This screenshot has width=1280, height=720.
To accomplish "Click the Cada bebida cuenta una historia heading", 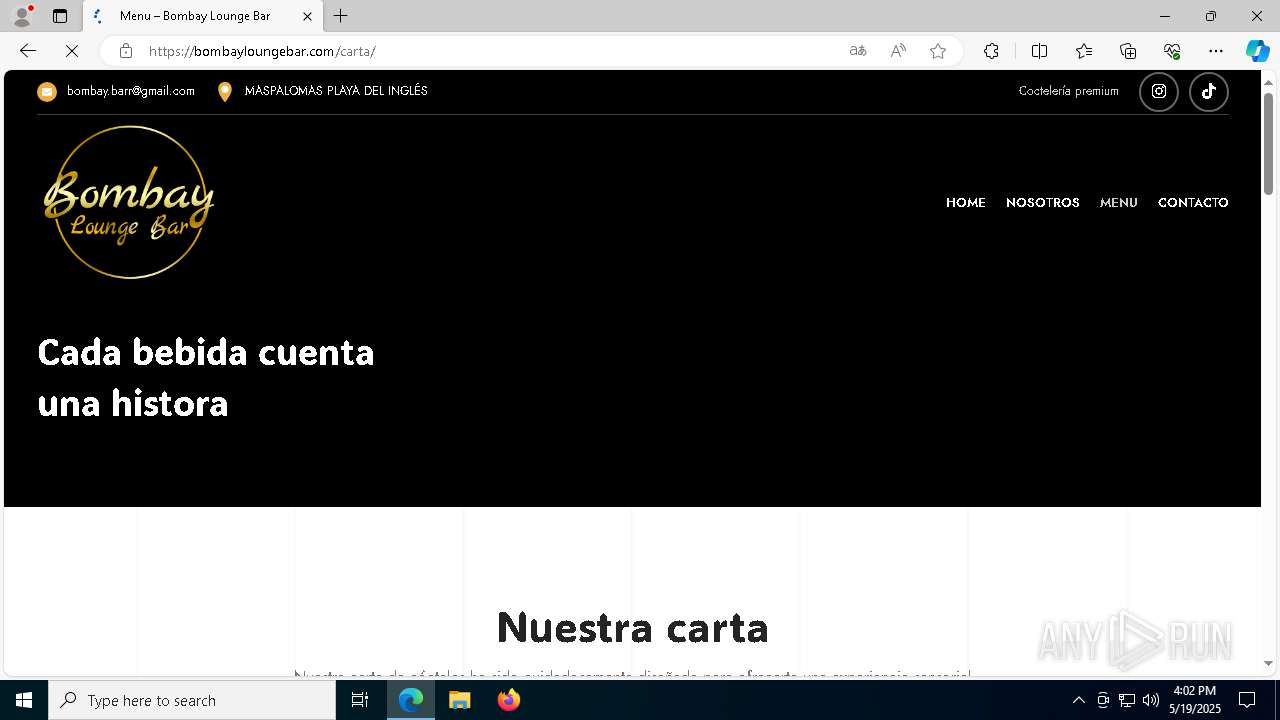I will click(x=206, y=377).
